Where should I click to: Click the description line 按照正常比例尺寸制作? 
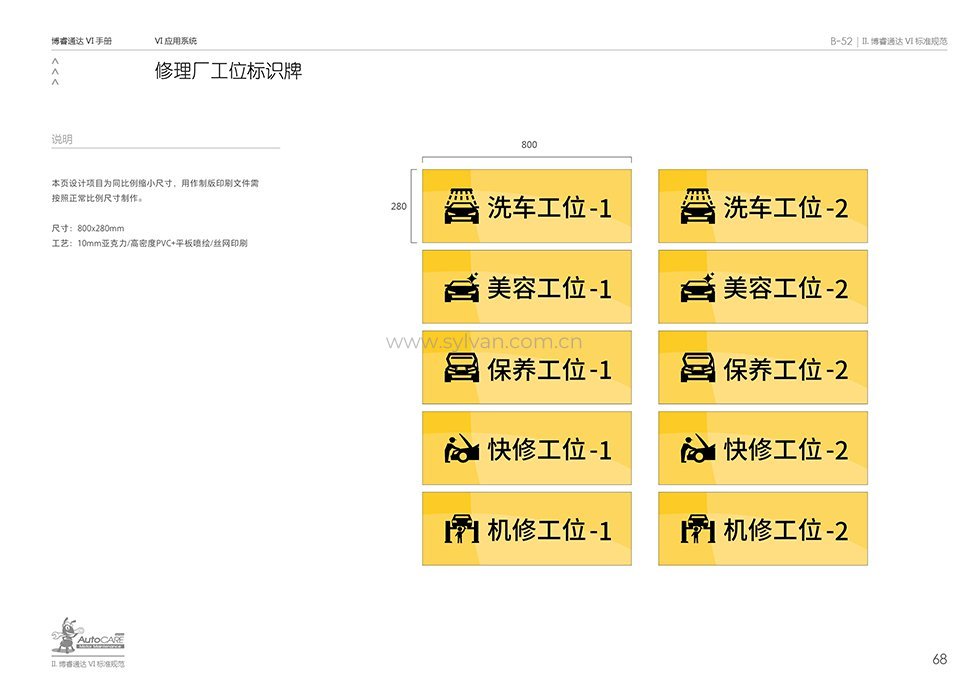pos(97,198)
